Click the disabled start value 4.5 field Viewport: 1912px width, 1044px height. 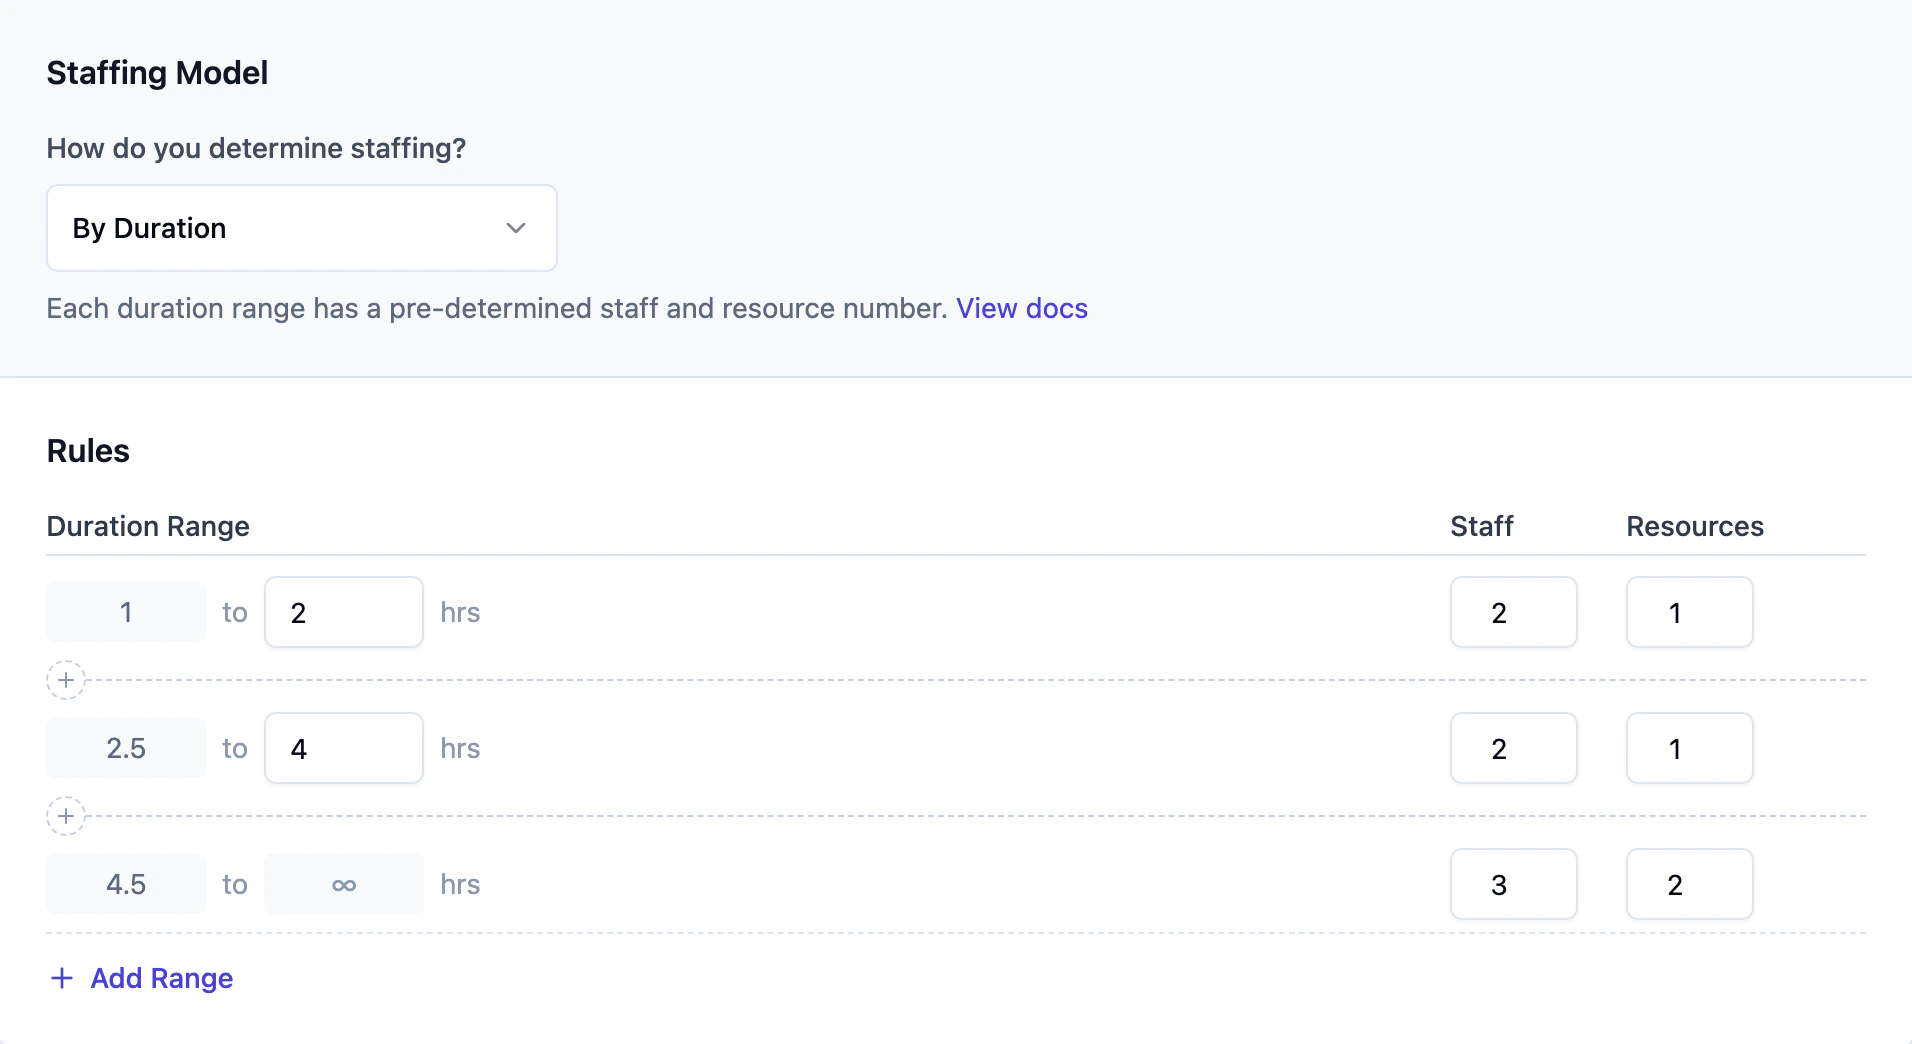[126, 884]
